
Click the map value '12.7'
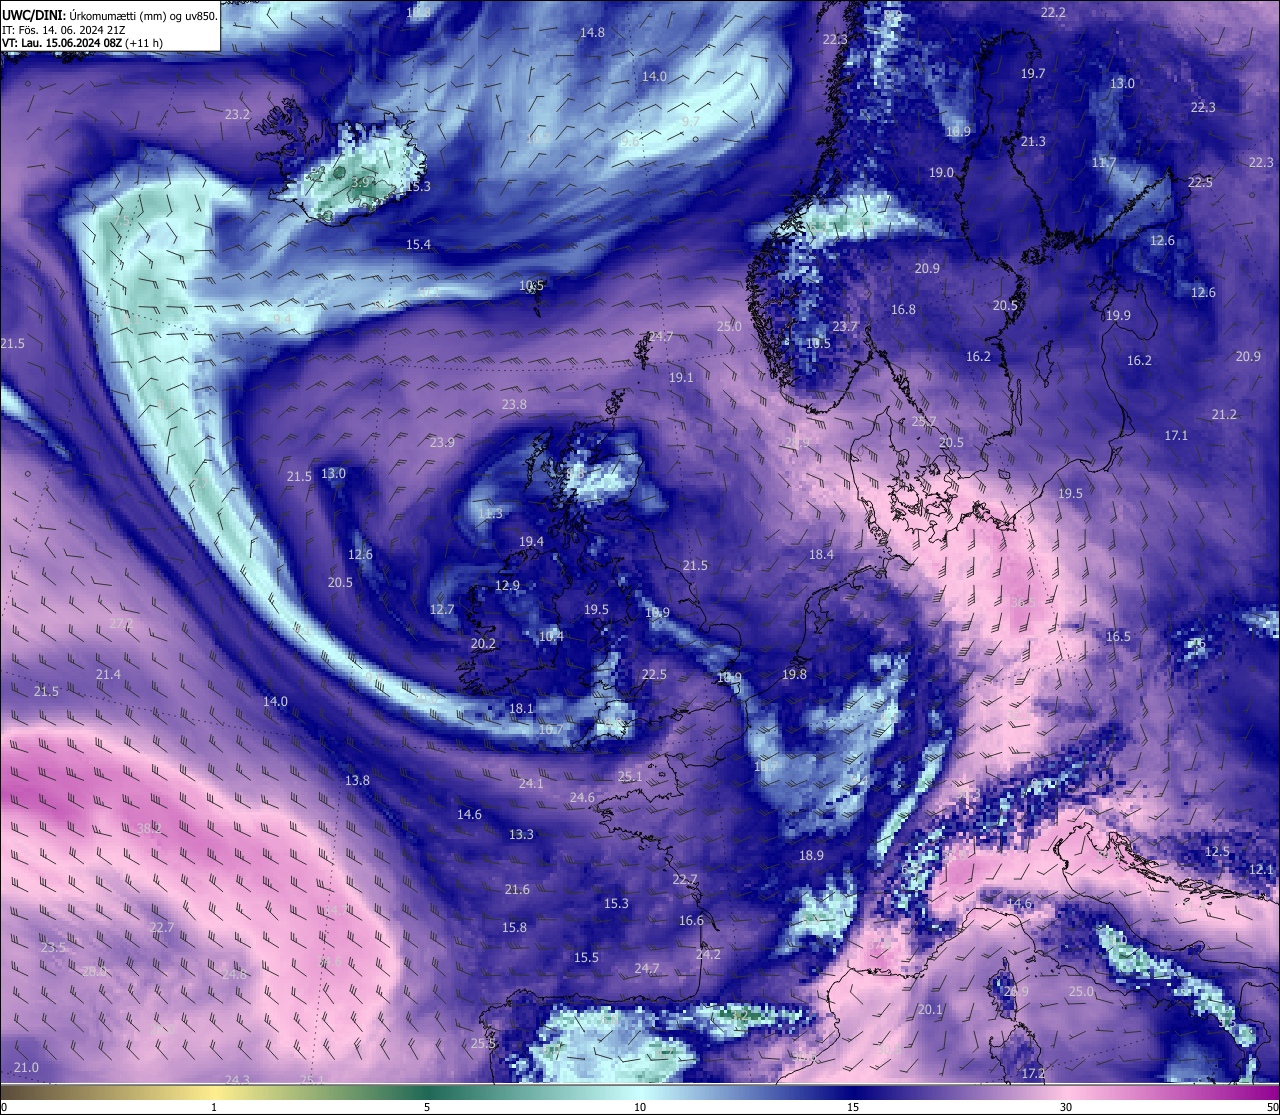442,610
